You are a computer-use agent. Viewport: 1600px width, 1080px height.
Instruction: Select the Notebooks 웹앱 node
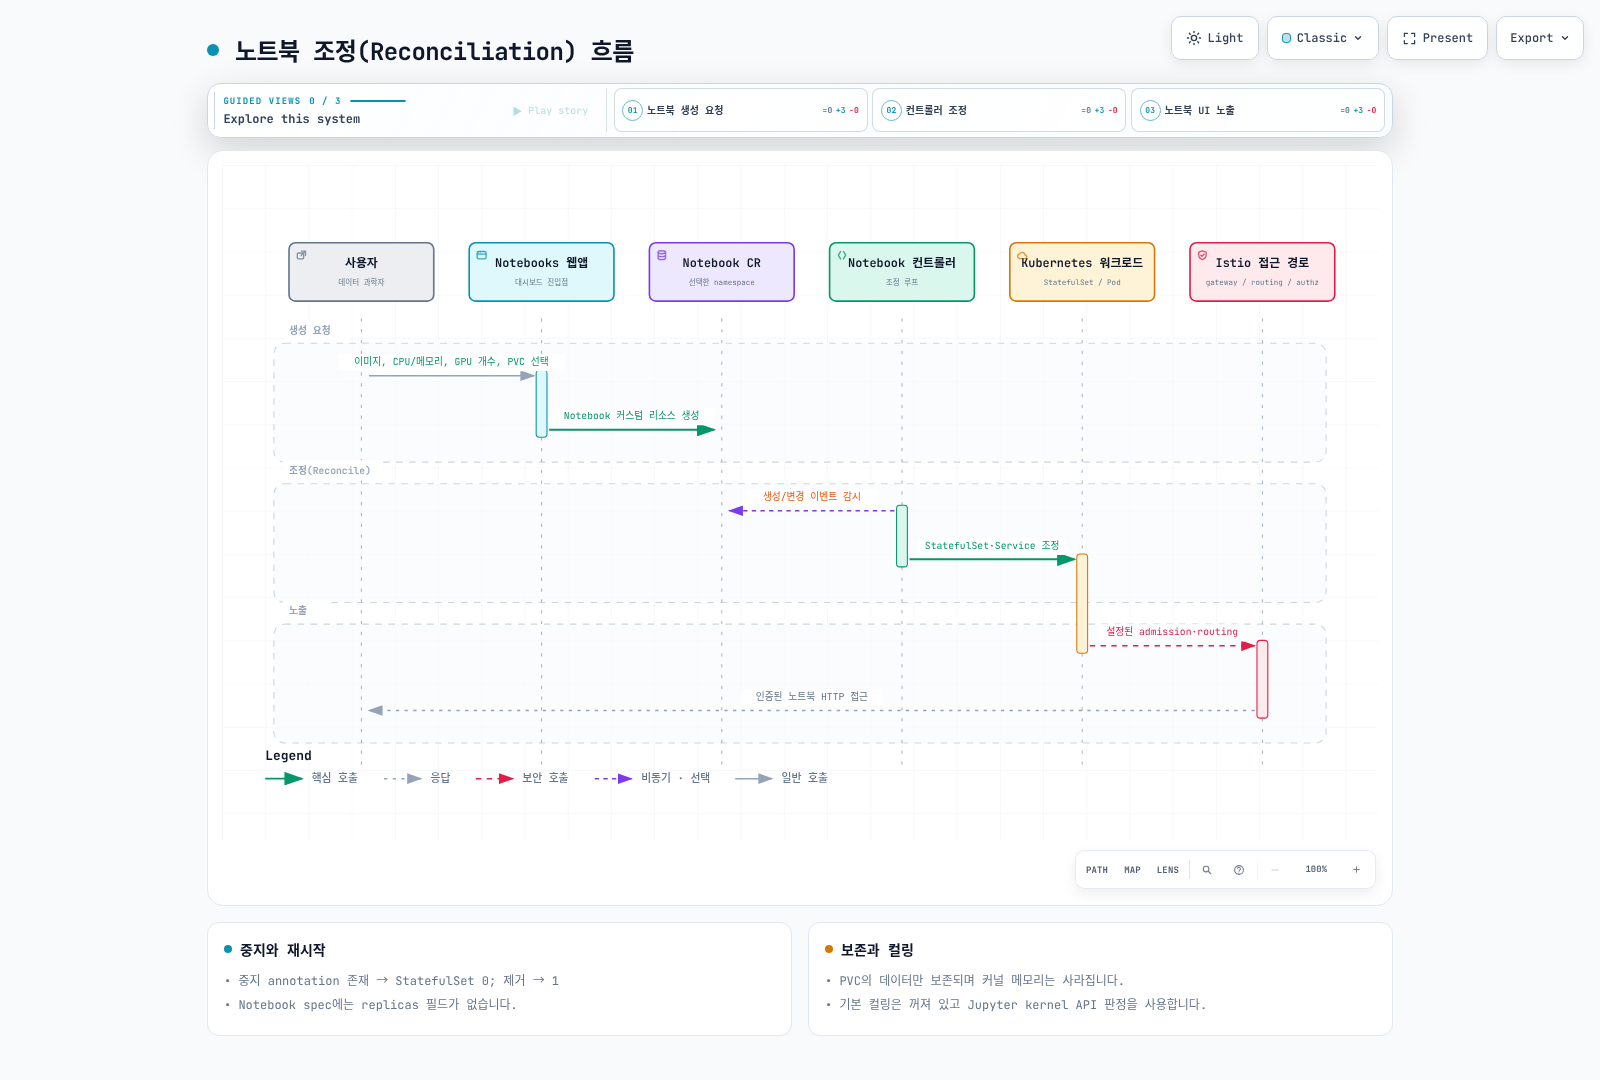(x=541, y=272)
